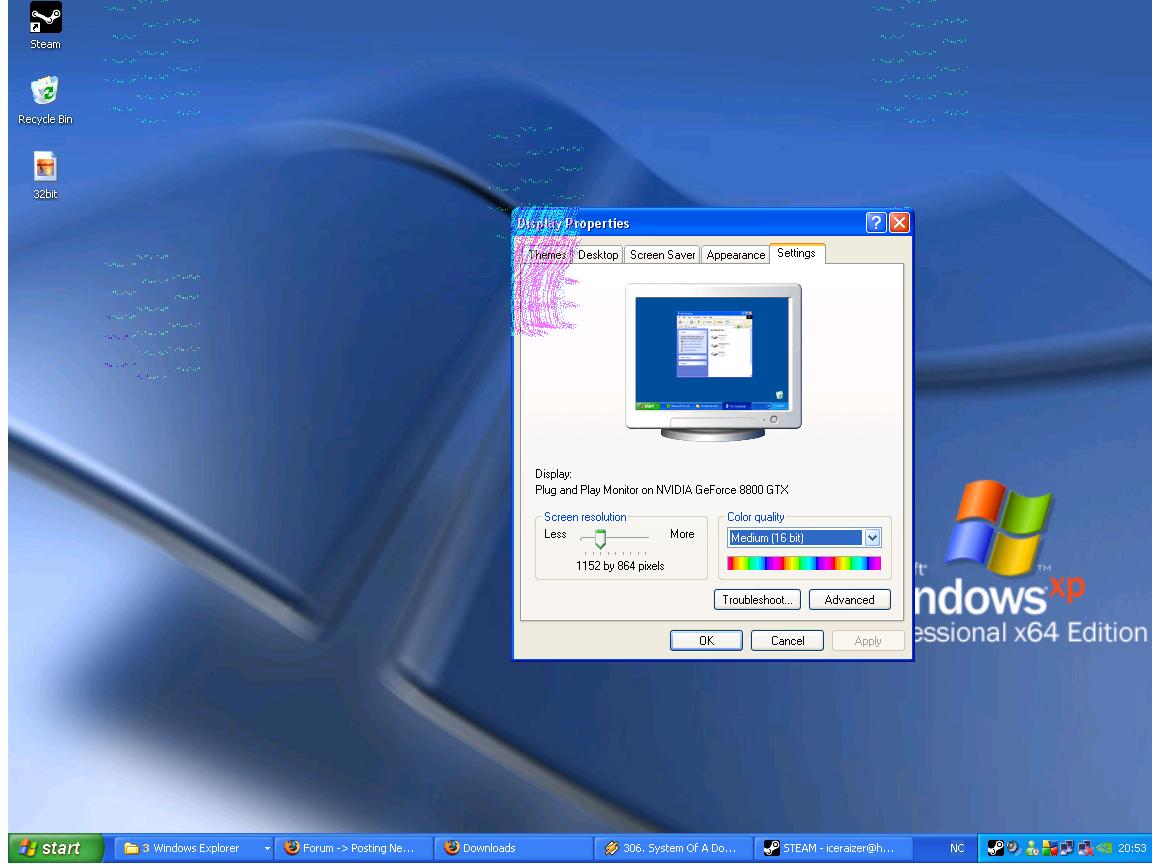
Task: Click the greyed-out Apply button
Action: (x=868, y=641)
